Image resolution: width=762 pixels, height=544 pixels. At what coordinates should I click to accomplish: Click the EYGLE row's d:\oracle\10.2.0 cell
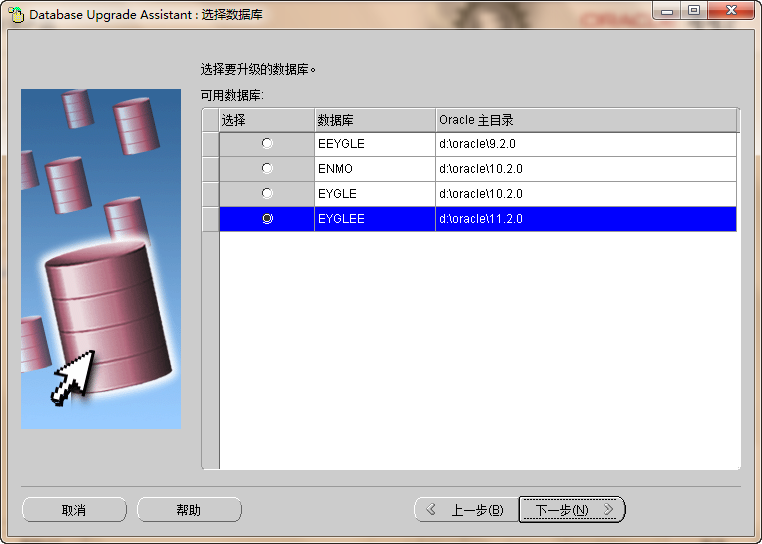[x=586, y=194]
